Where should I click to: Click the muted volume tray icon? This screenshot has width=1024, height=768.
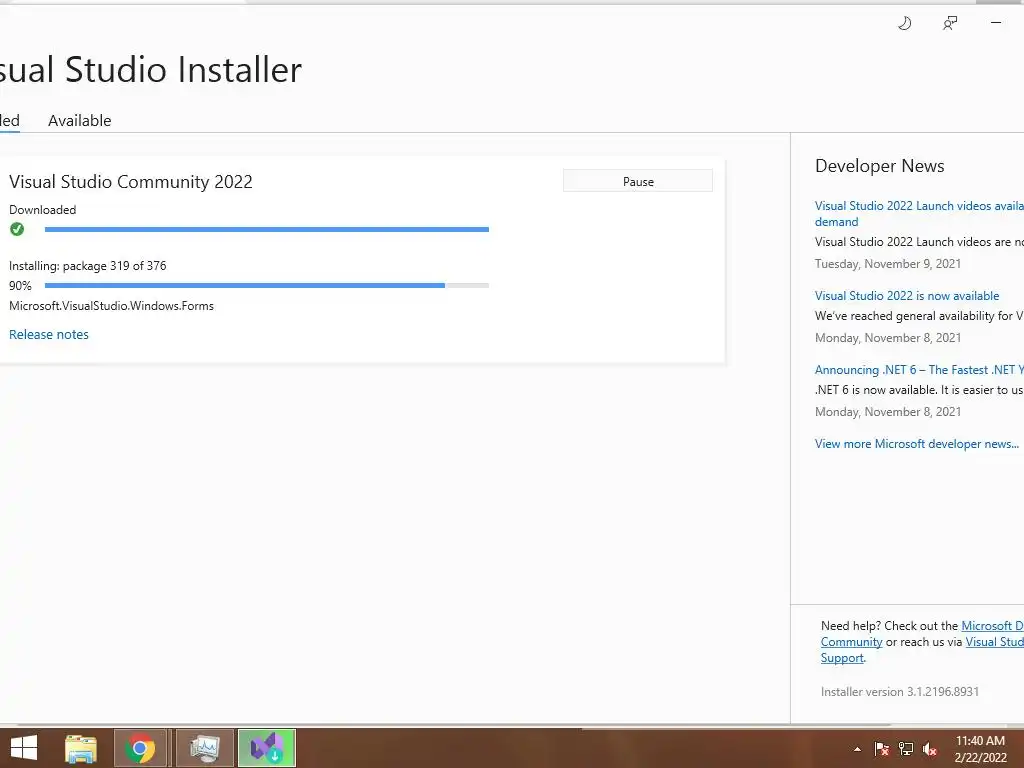[930, 749]
